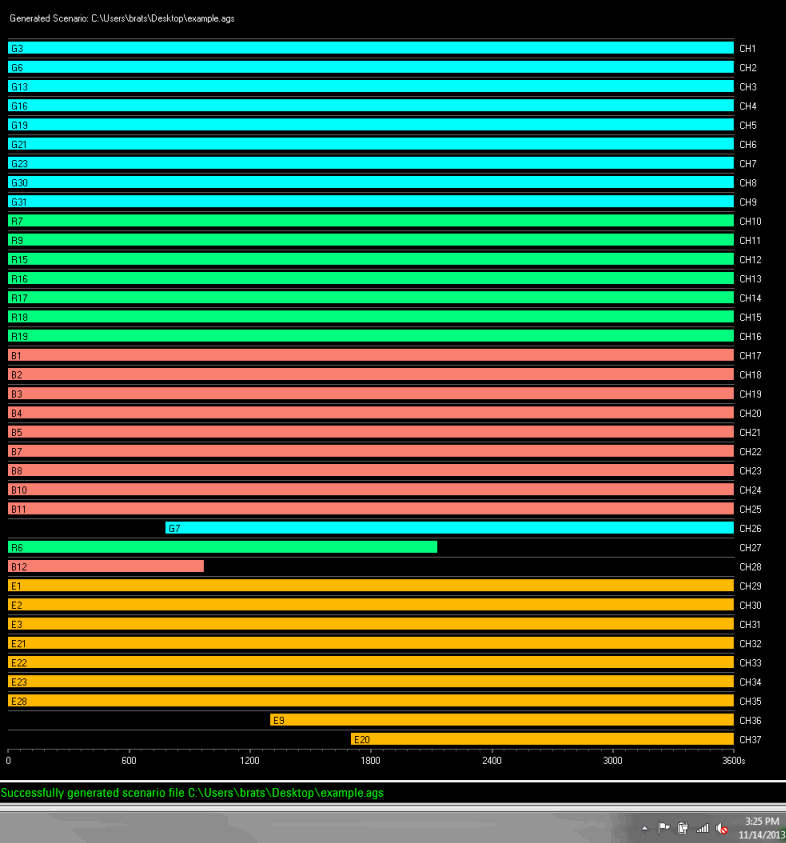Select the short R6 green bar

[223, 547]
